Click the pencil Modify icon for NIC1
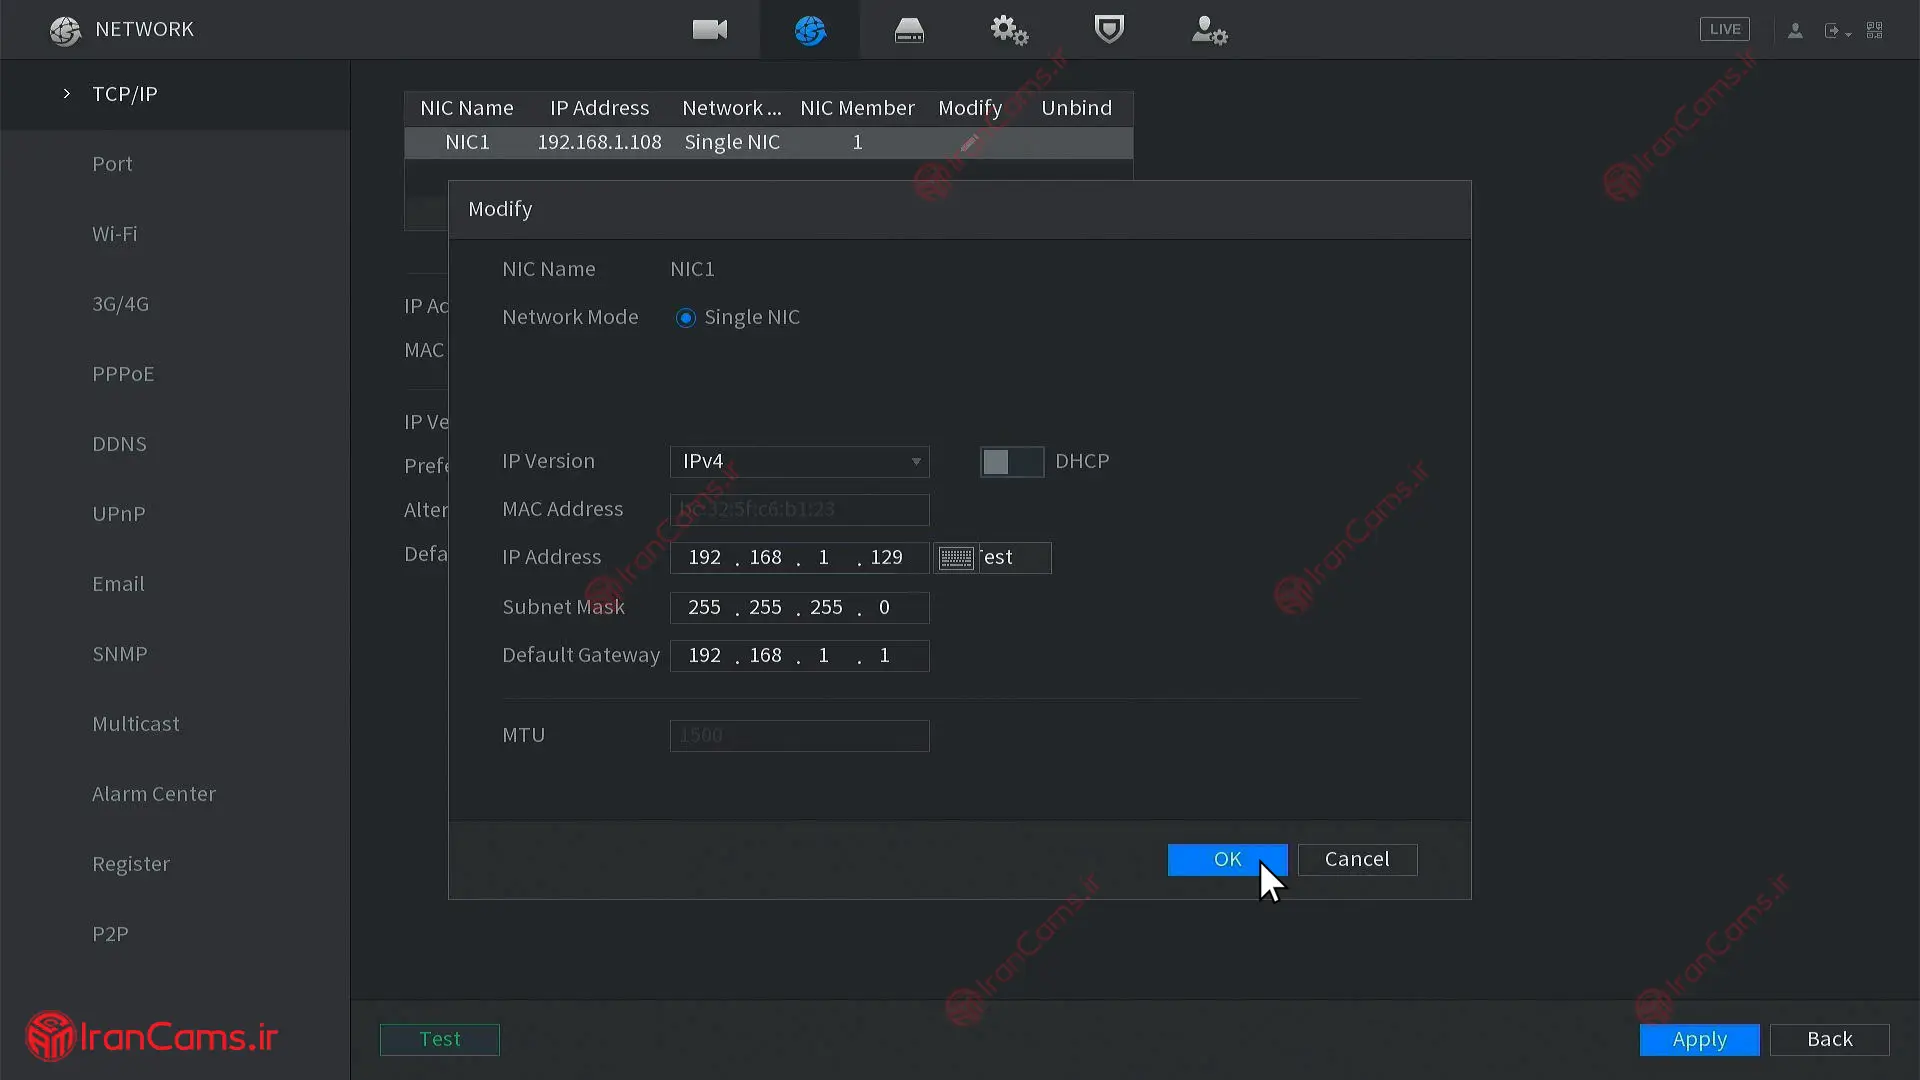This screenshot has height=1080, width=1920. (x=969, y=142)
